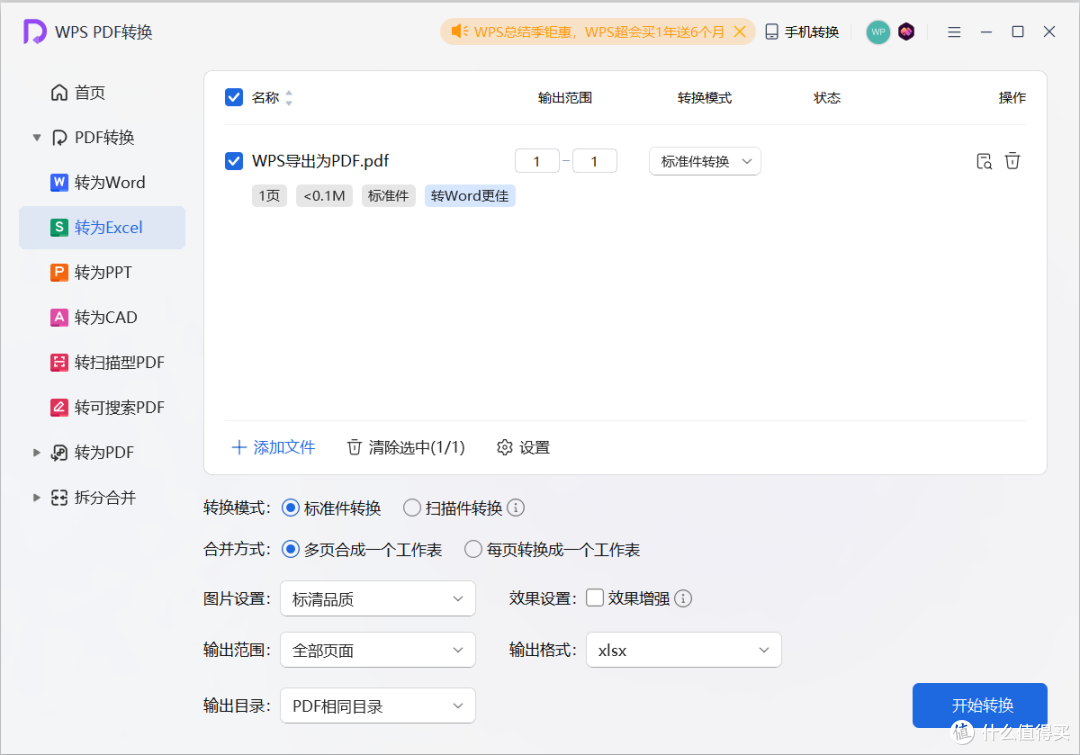The height and width of the screenshot is (755, 1080).
Task: Click the start page number field
Action: pos(537,161)
